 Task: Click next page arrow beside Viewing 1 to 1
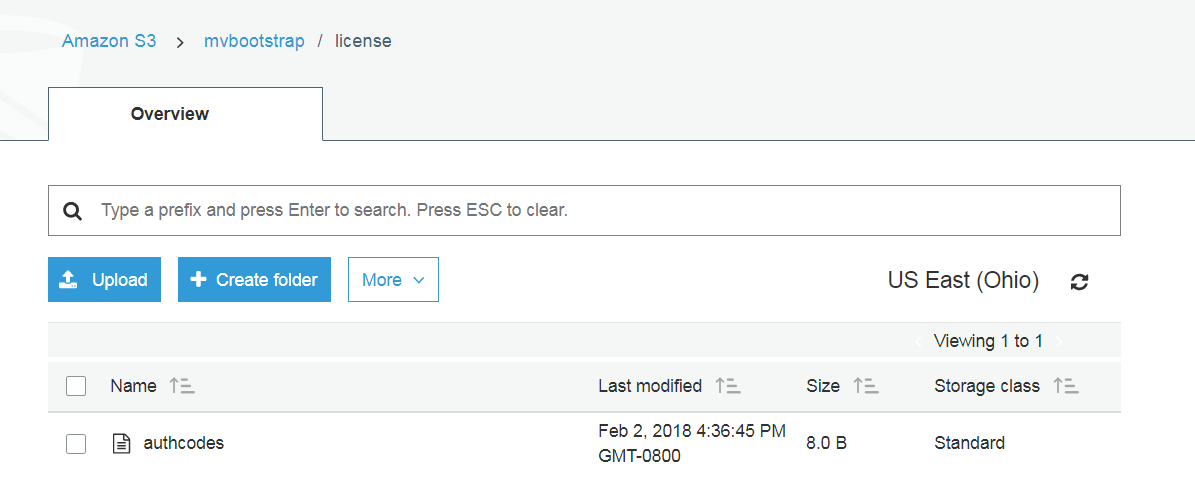(x=1059, y=342)
